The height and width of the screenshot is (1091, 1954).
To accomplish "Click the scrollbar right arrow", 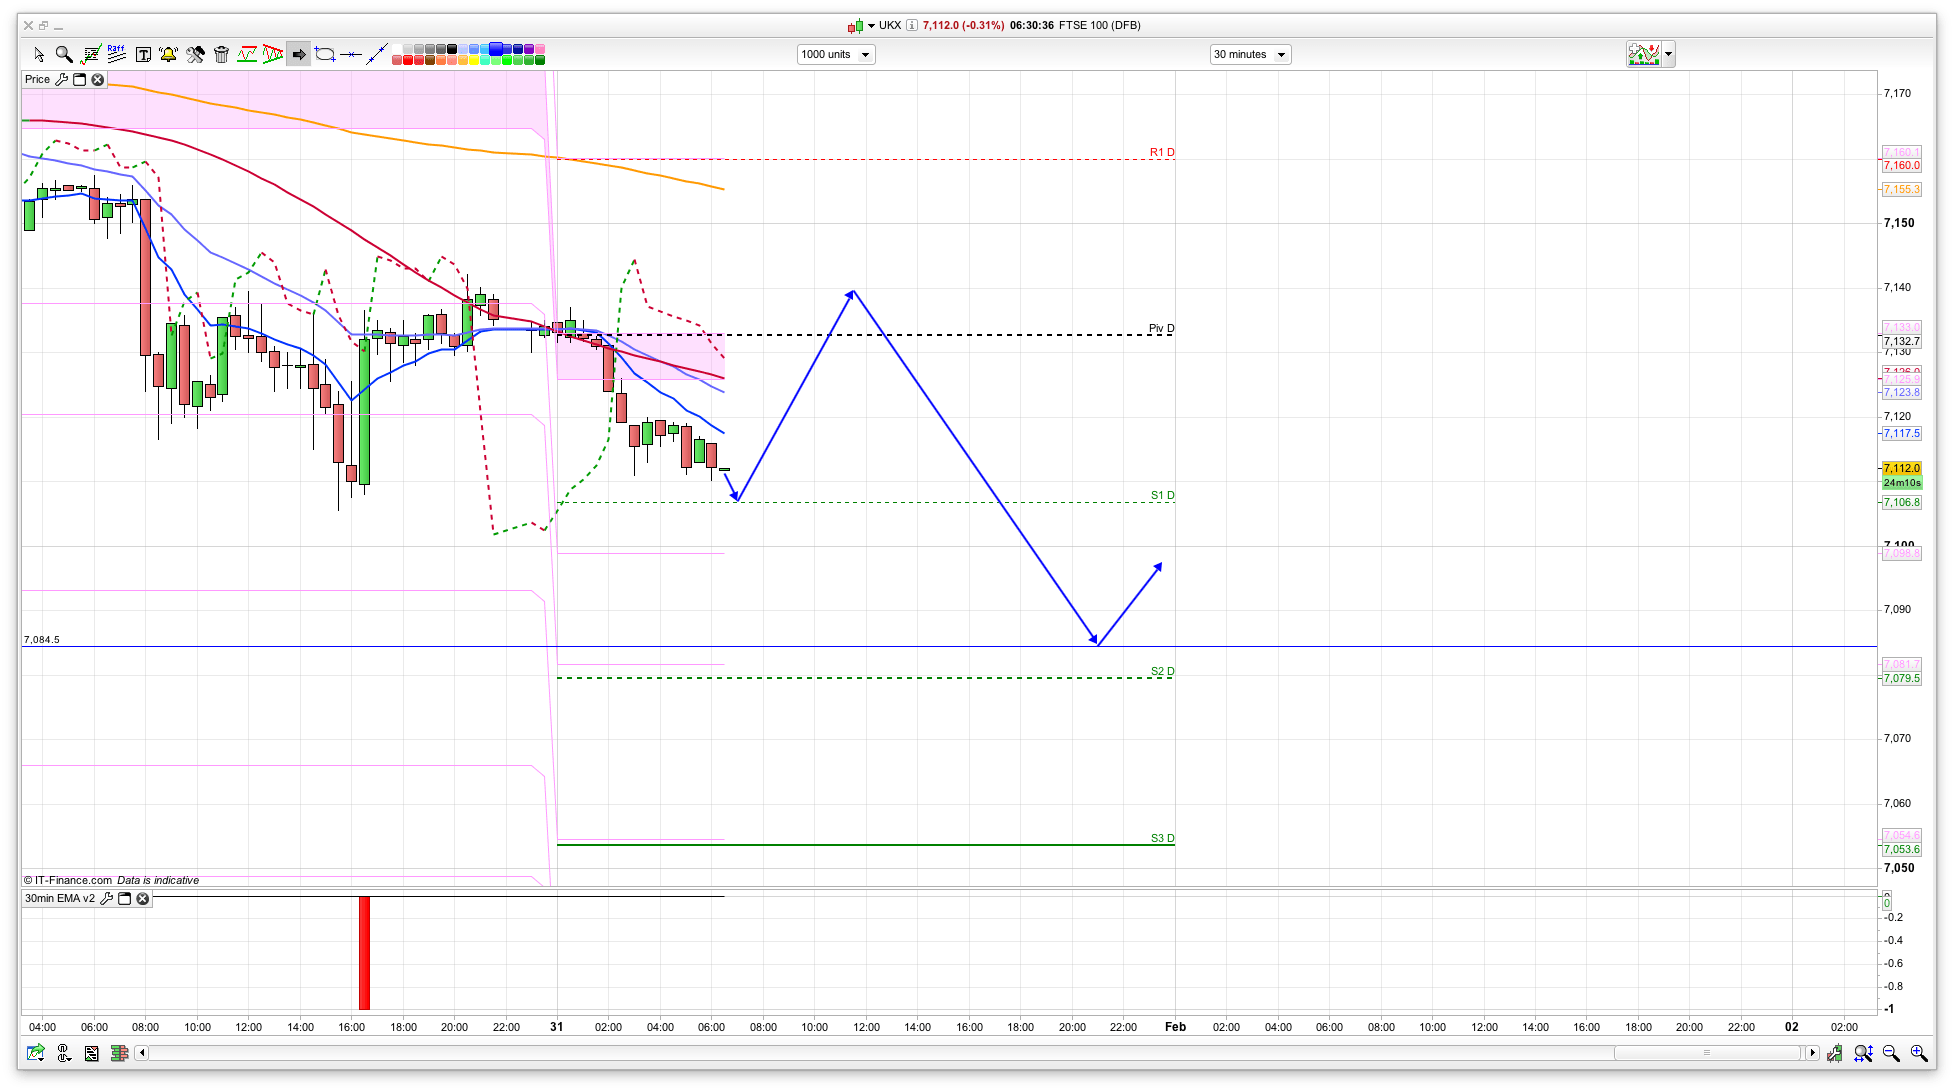I will pyautogui.click(x=1812, y=1053).
